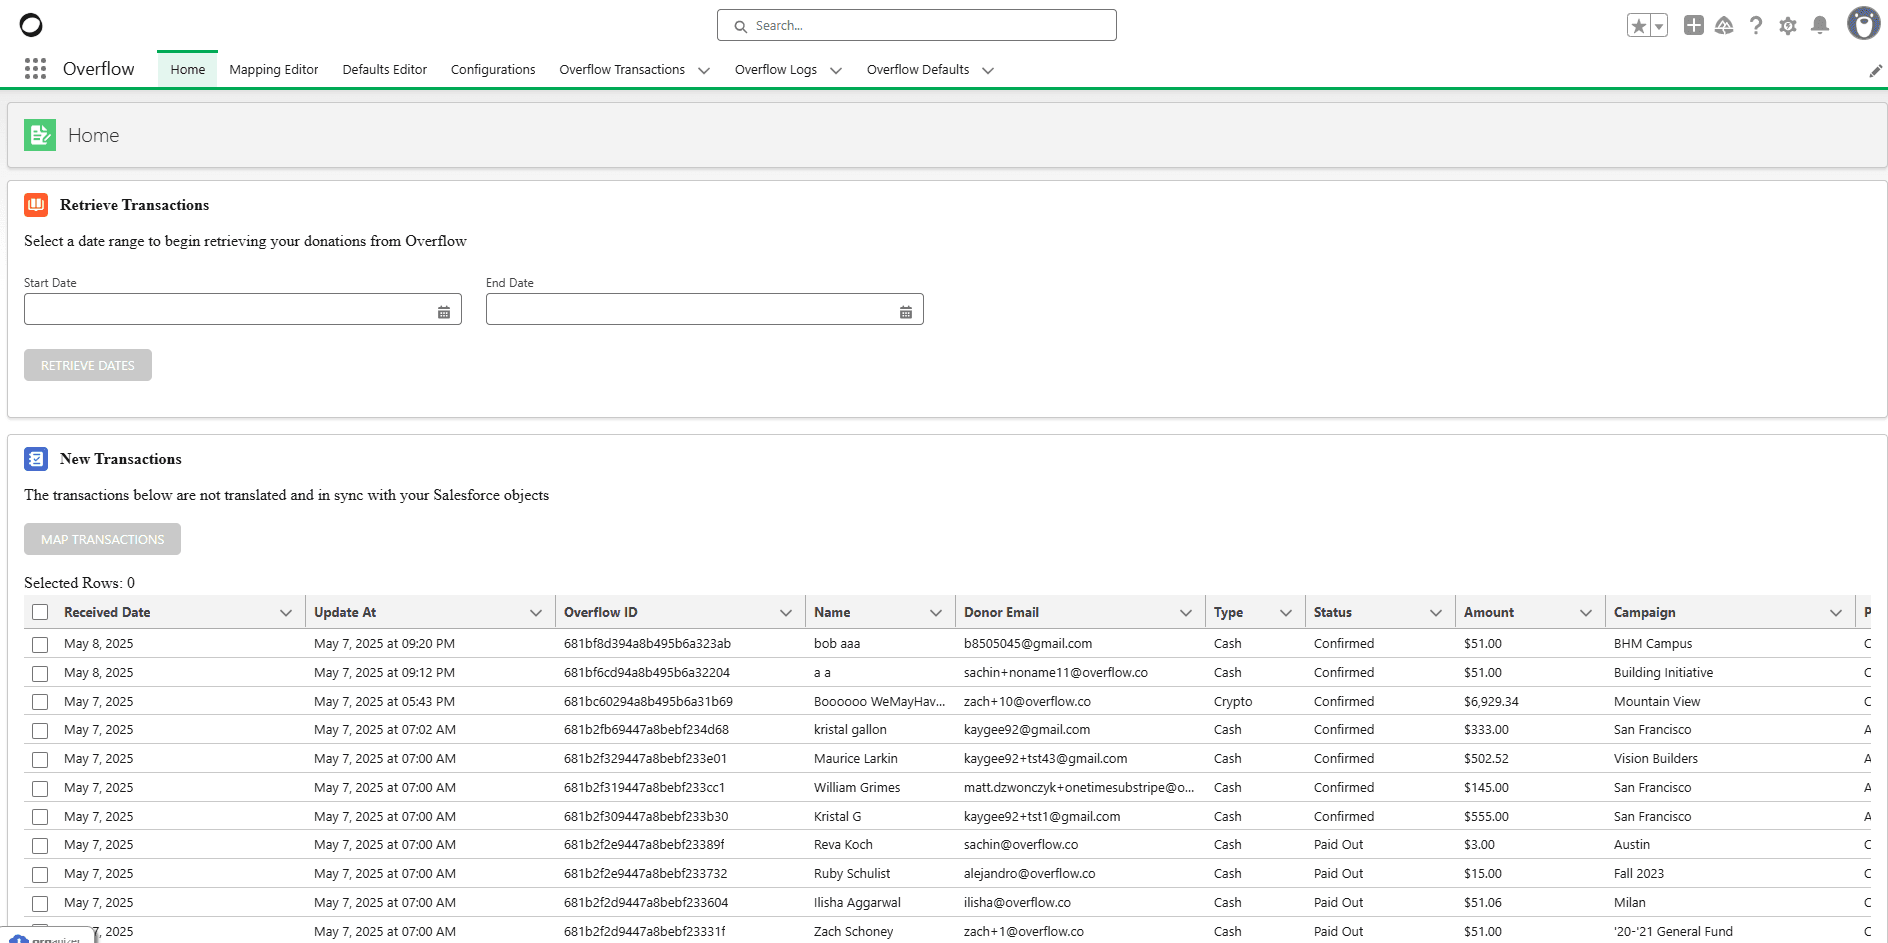Tick the Kristal G row checkbox

(x=40, y=817)
